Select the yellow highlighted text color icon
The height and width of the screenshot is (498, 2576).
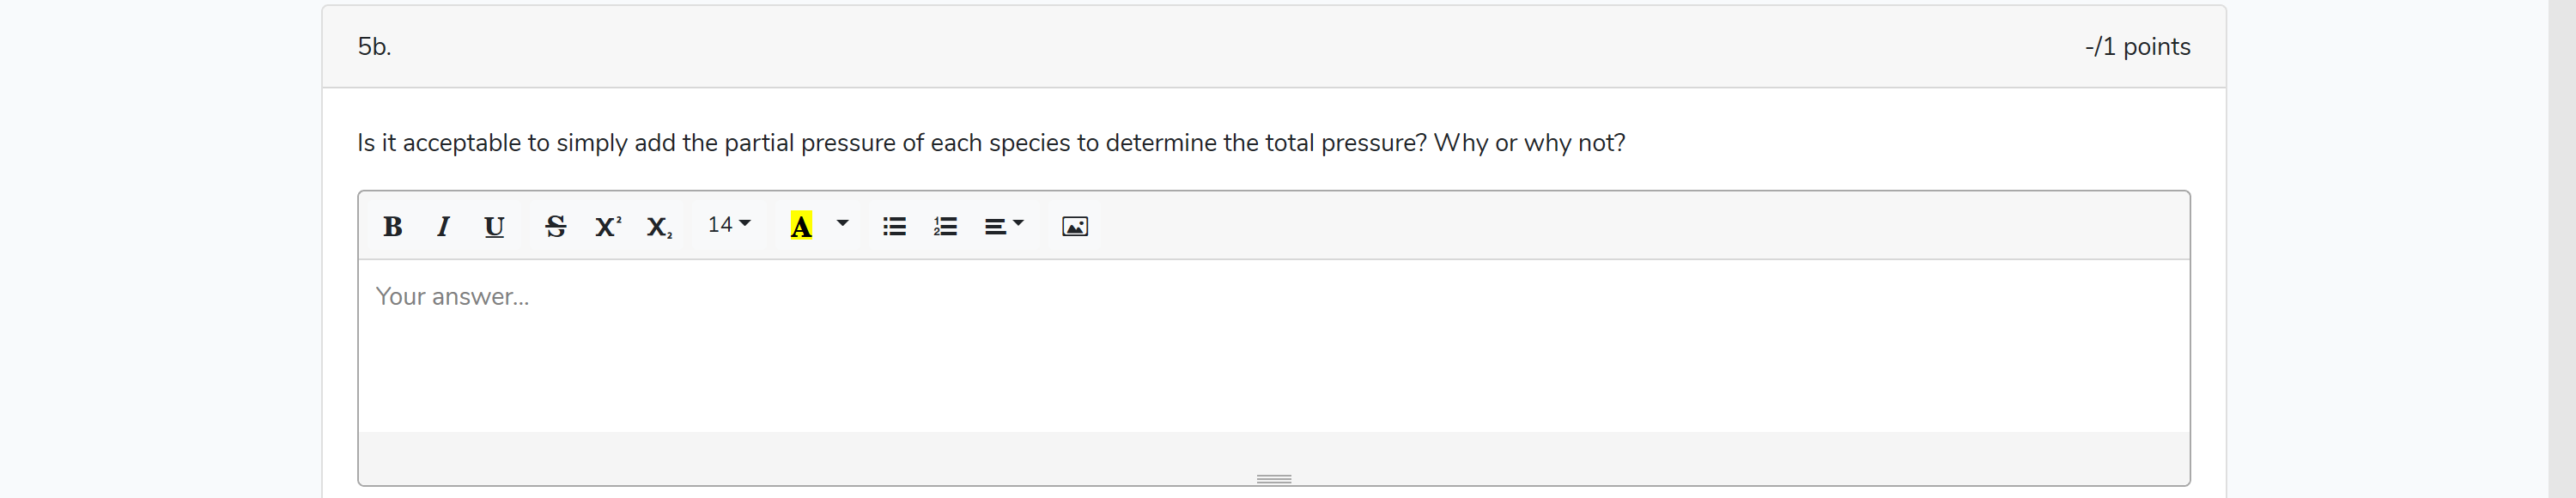tap(800, 226)
